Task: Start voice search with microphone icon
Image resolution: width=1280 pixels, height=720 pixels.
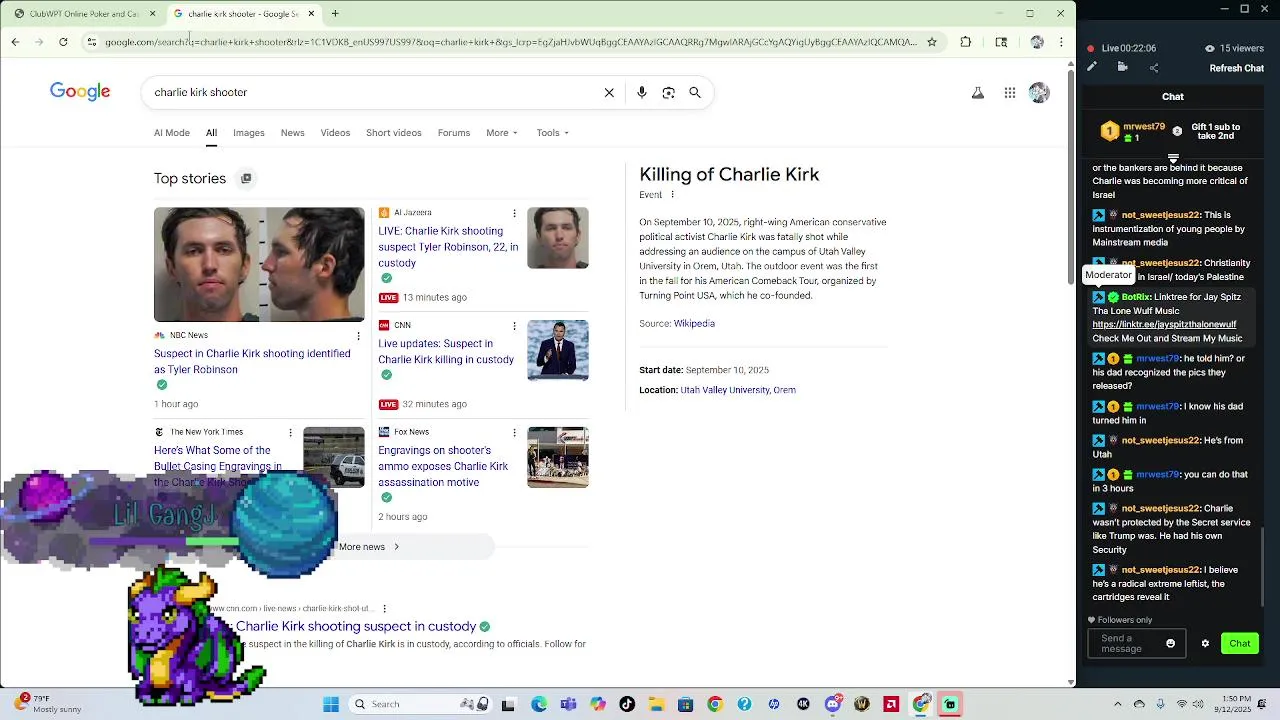Action: [x=642, y=92]
